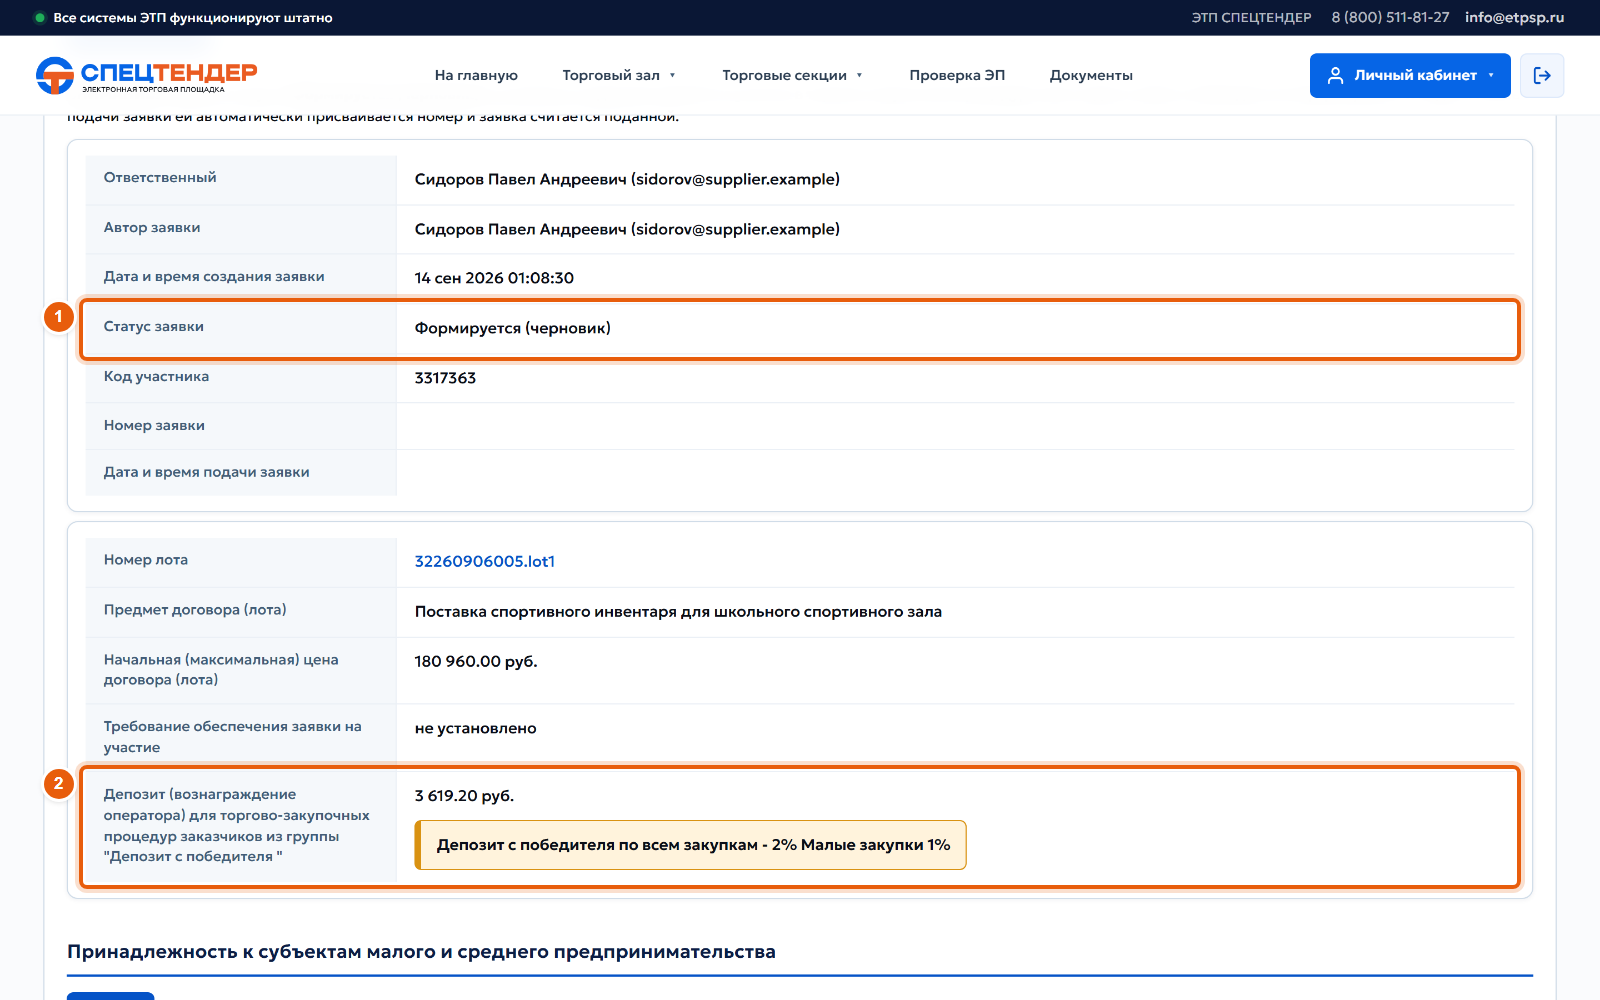
Task: Click the orange step marker number 2
Action: point(59,784)
